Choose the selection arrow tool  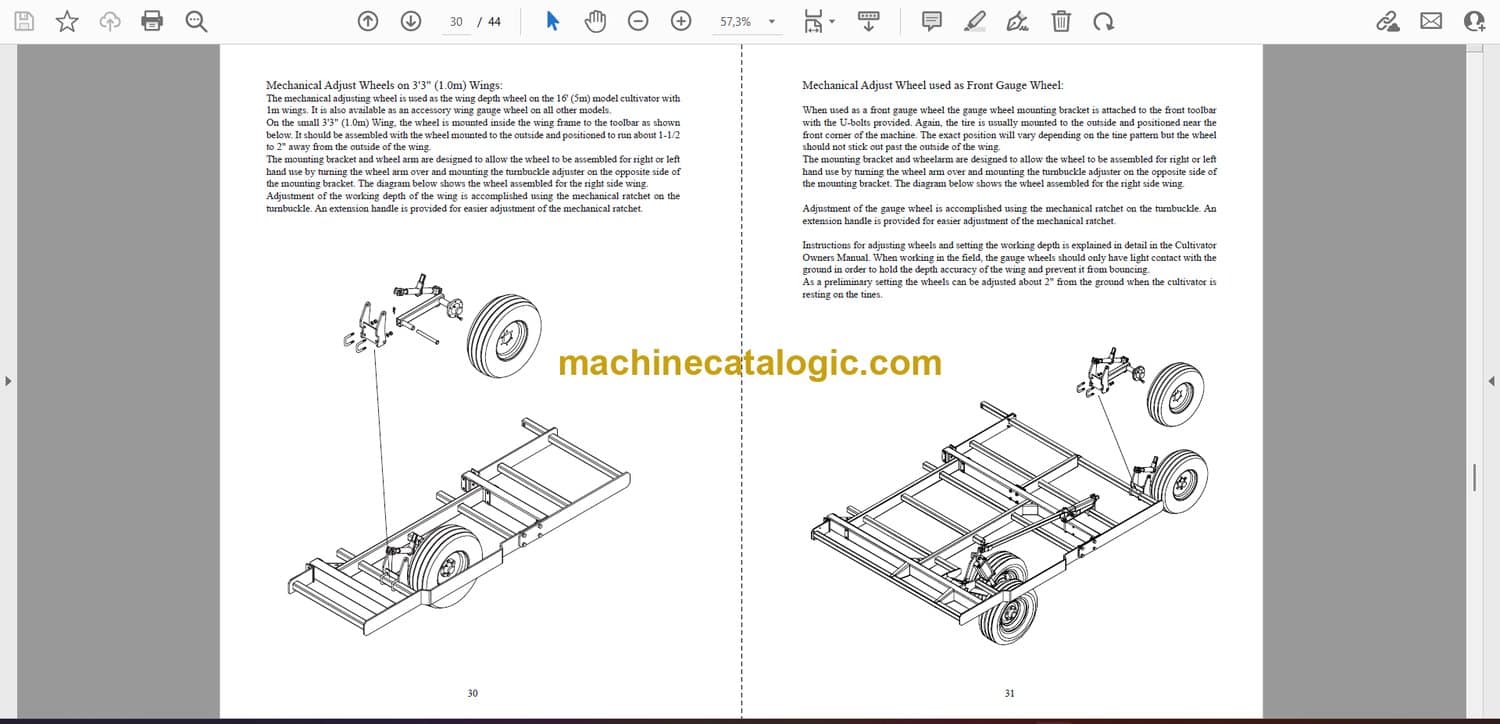pos(553,21)
